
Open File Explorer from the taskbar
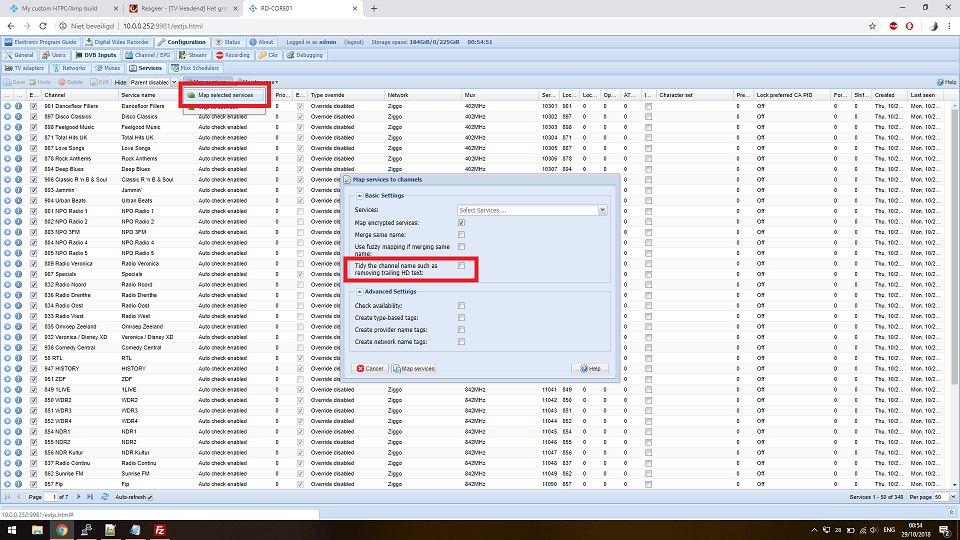click(37, 530)
